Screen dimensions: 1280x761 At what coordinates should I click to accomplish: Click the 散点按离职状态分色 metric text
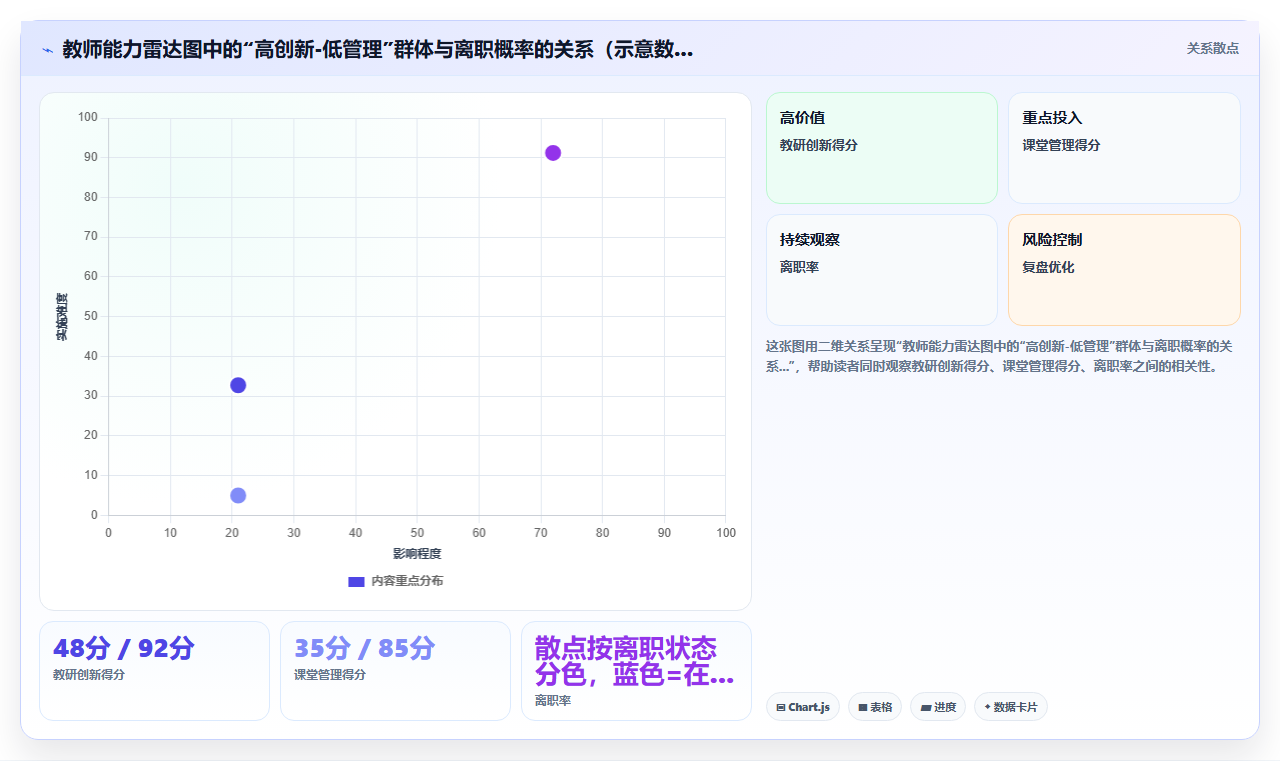point(634,661)
